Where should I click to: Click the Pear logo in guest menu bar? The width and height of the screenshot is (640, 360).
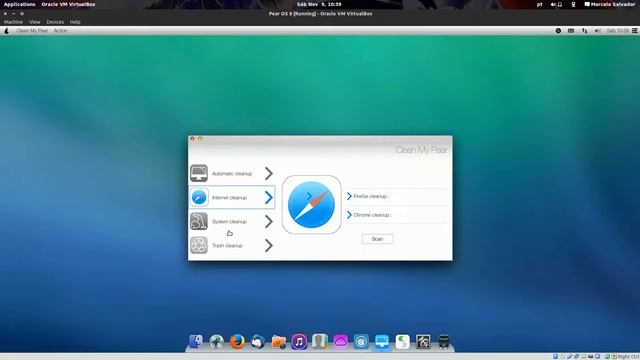pos(6,31)
